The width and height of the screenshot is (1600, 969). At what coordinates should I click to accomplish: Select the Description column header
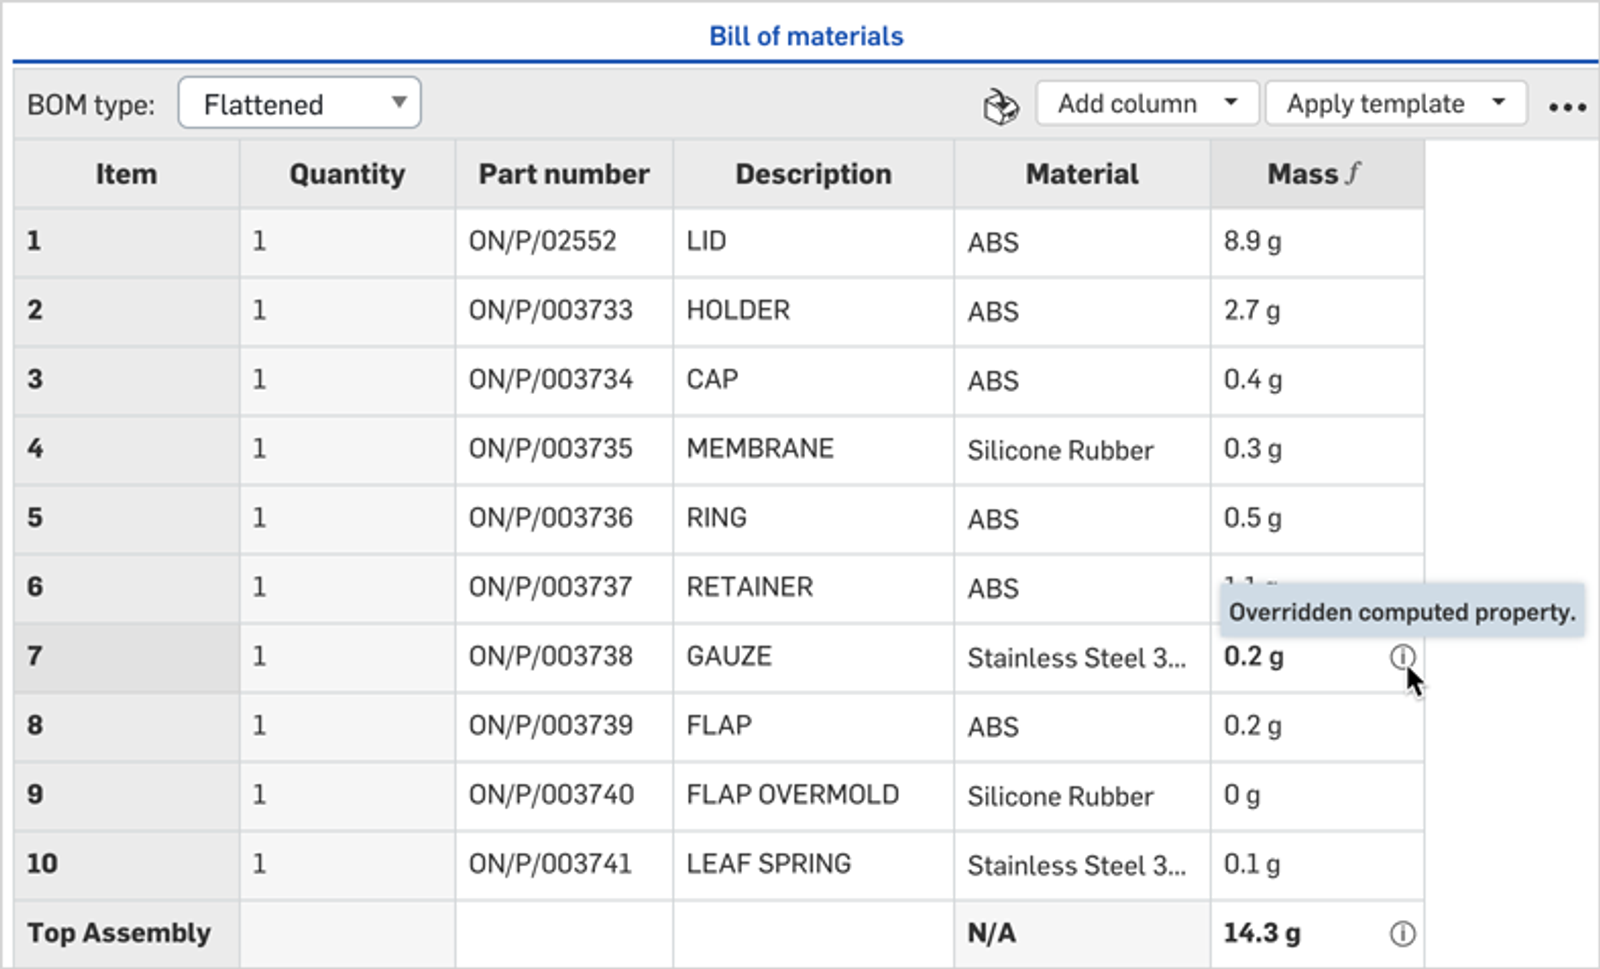[813, 174]
